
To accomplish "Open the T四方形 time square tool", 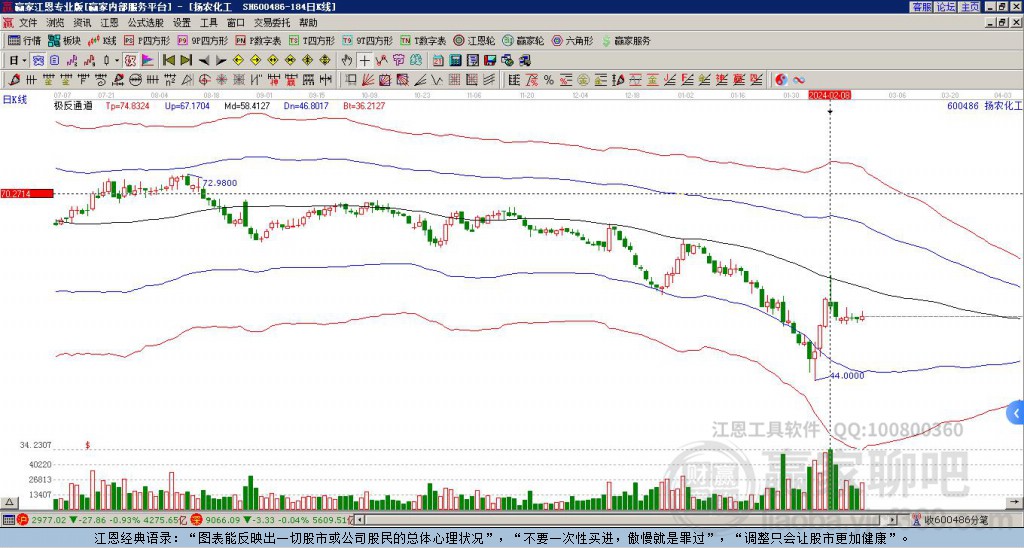I will tap(312, 40).
